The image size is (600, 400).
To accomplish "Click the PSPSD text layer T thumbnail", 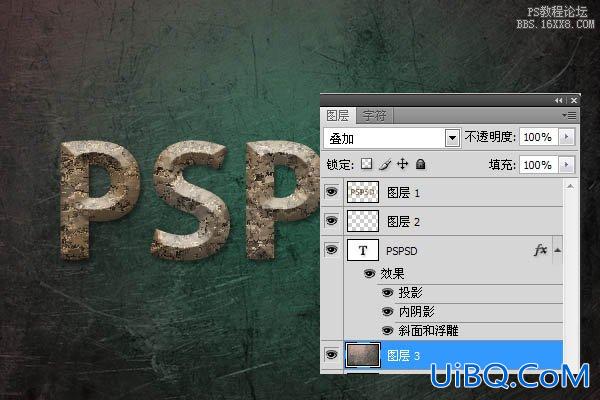I will (x=363, y=250).
